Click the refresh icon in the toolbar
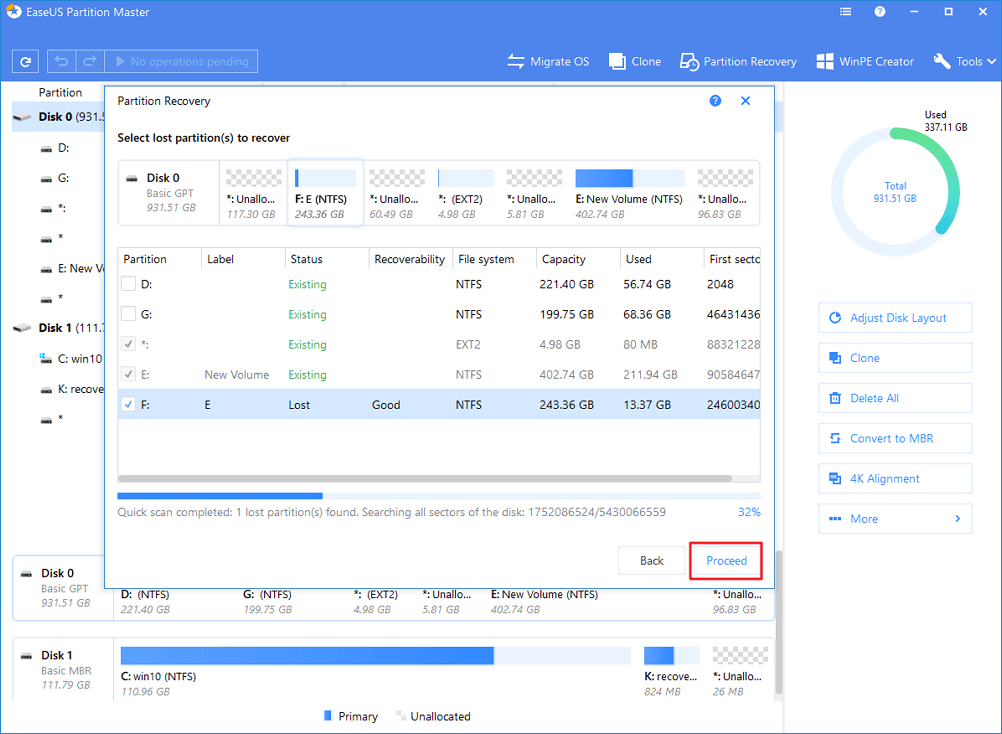The height and width of the screenshot is (734, 1002). click(26, 62)
